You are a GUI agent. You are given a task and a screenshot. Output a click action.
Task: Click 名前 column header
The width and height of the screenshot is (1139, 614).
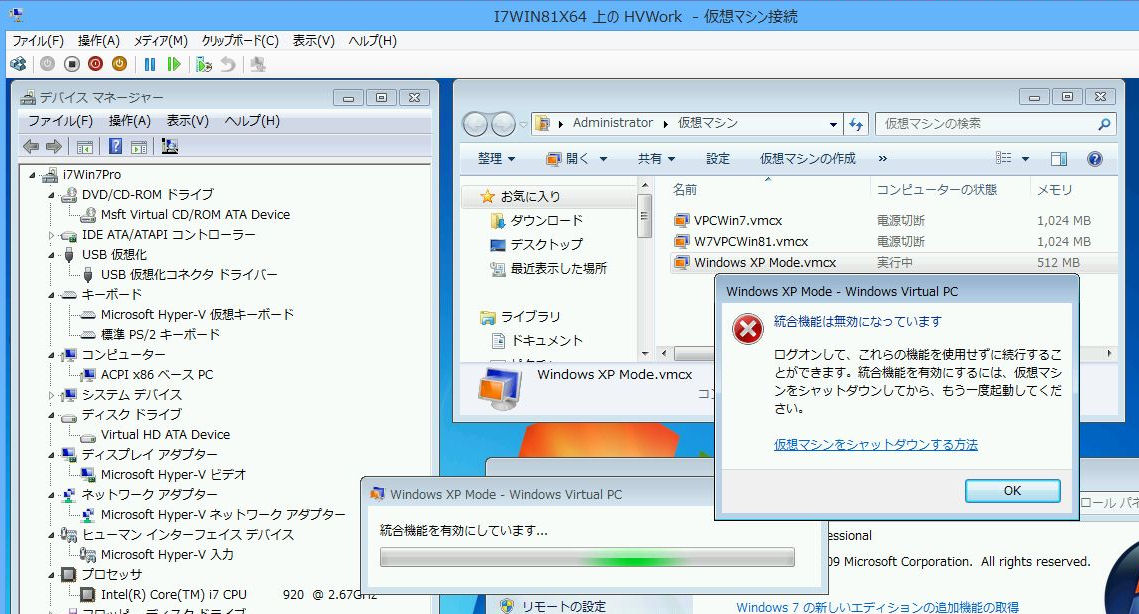coord(685,190)
